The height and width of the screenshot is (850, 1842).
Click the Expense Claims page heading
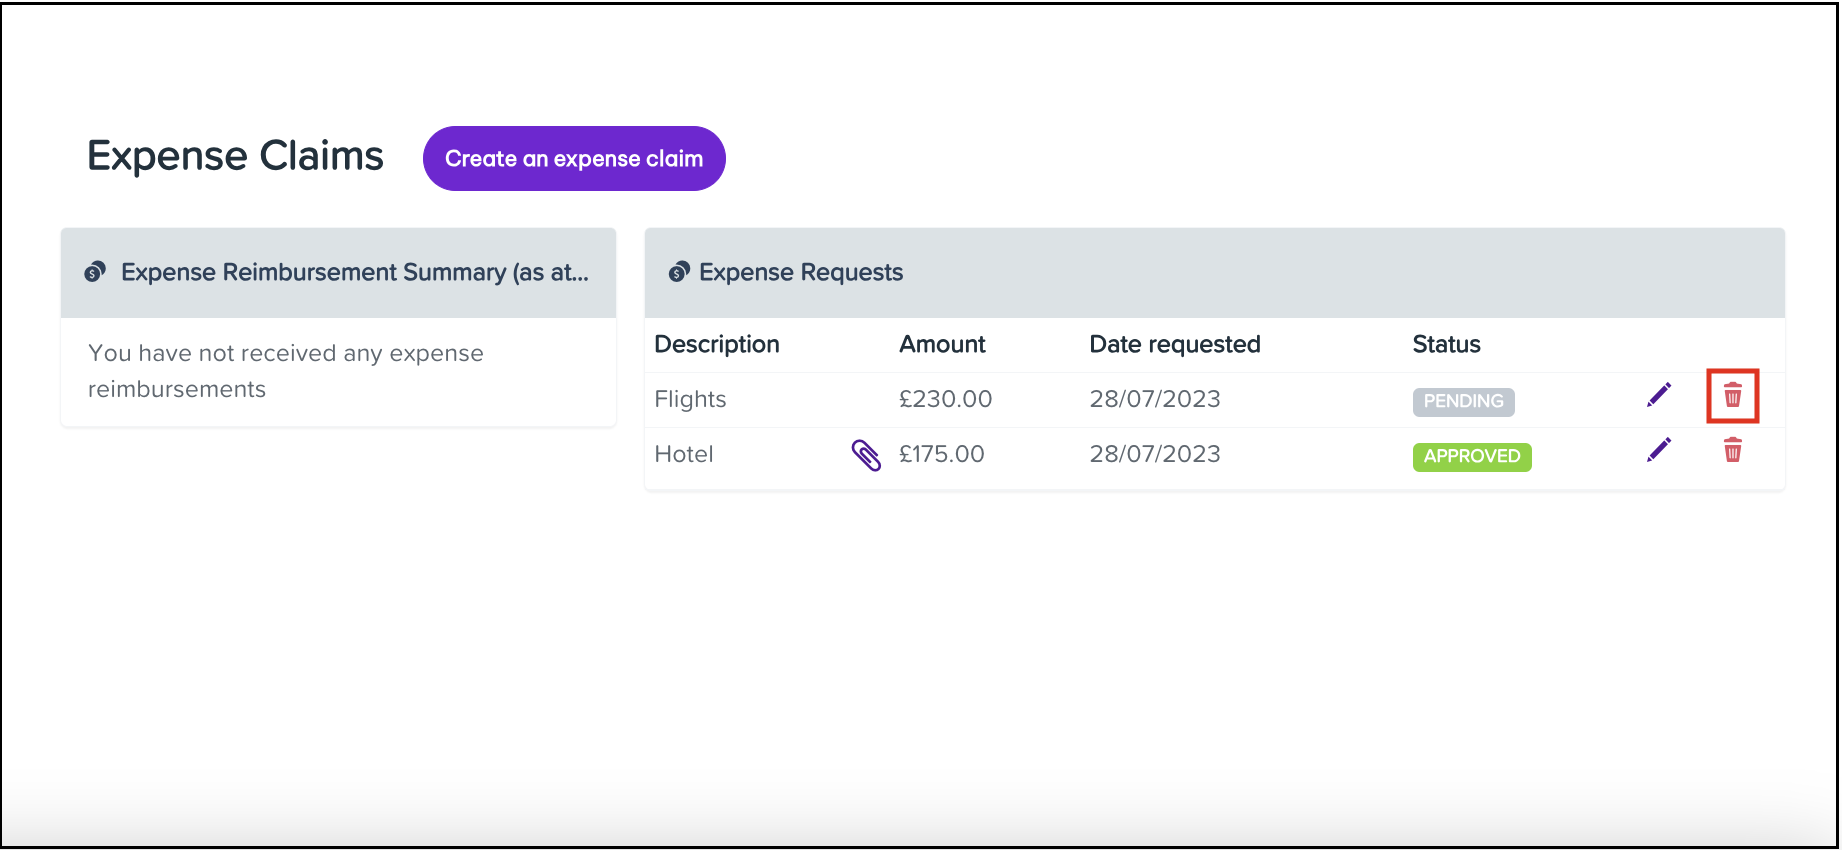click(x=235, y=156)
